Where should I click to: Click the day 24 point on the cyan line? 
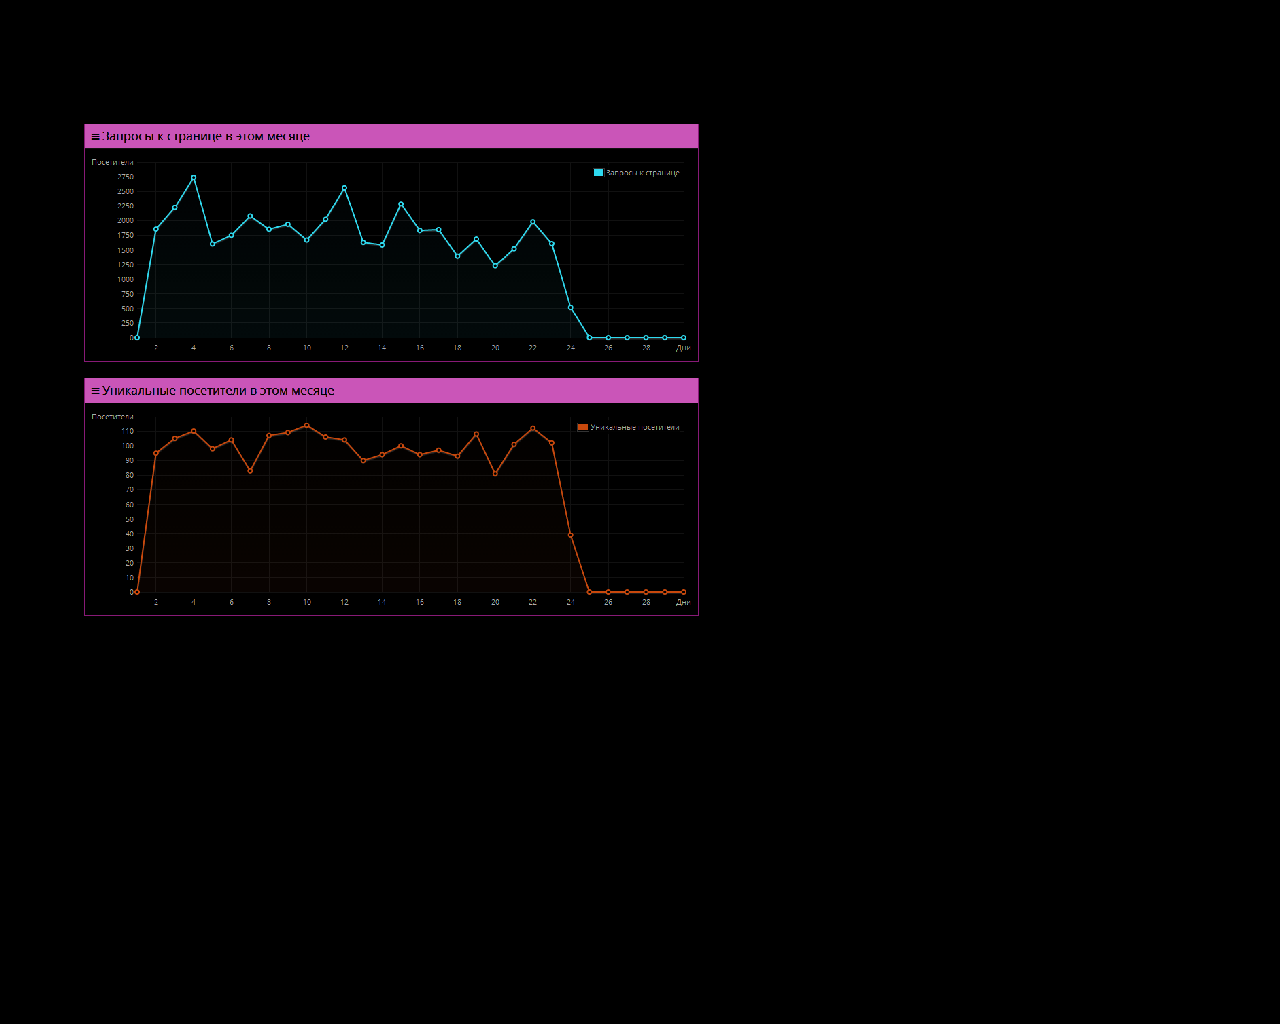pos(571,308)
